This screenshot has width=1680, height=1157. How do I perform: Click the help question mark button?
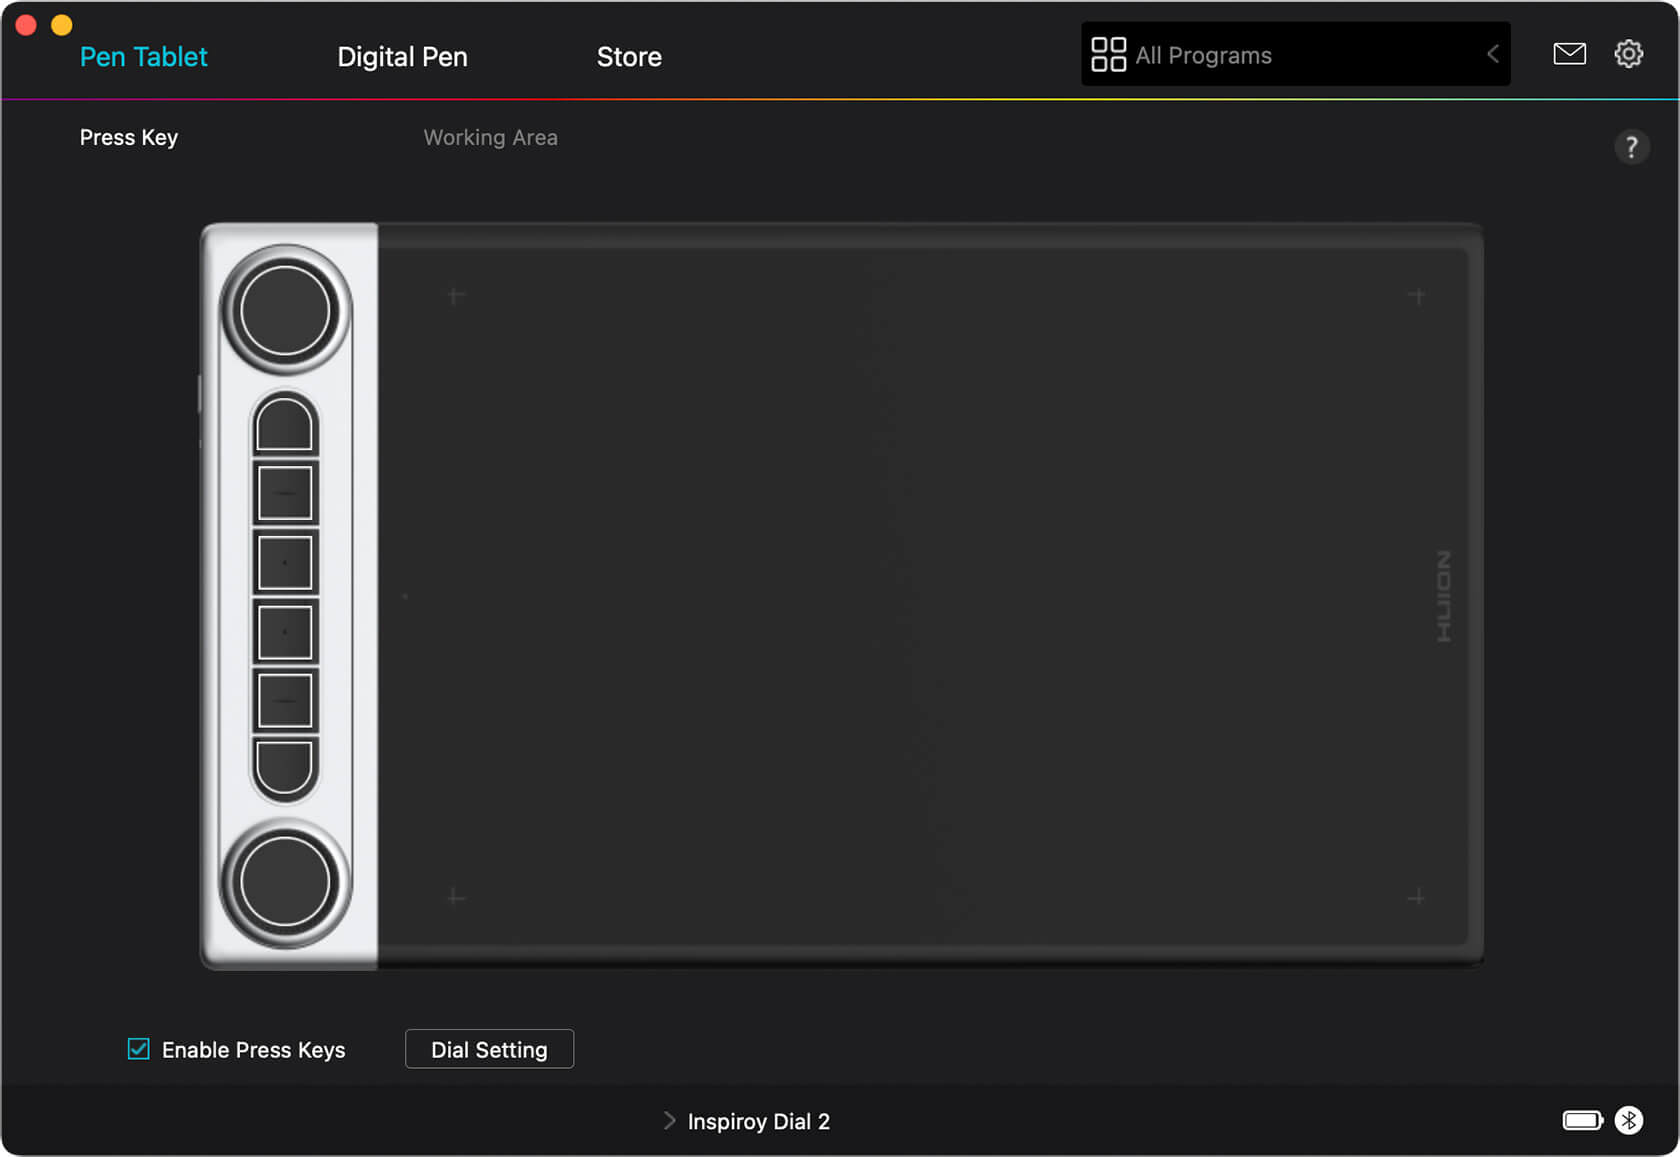(1631, 147)
